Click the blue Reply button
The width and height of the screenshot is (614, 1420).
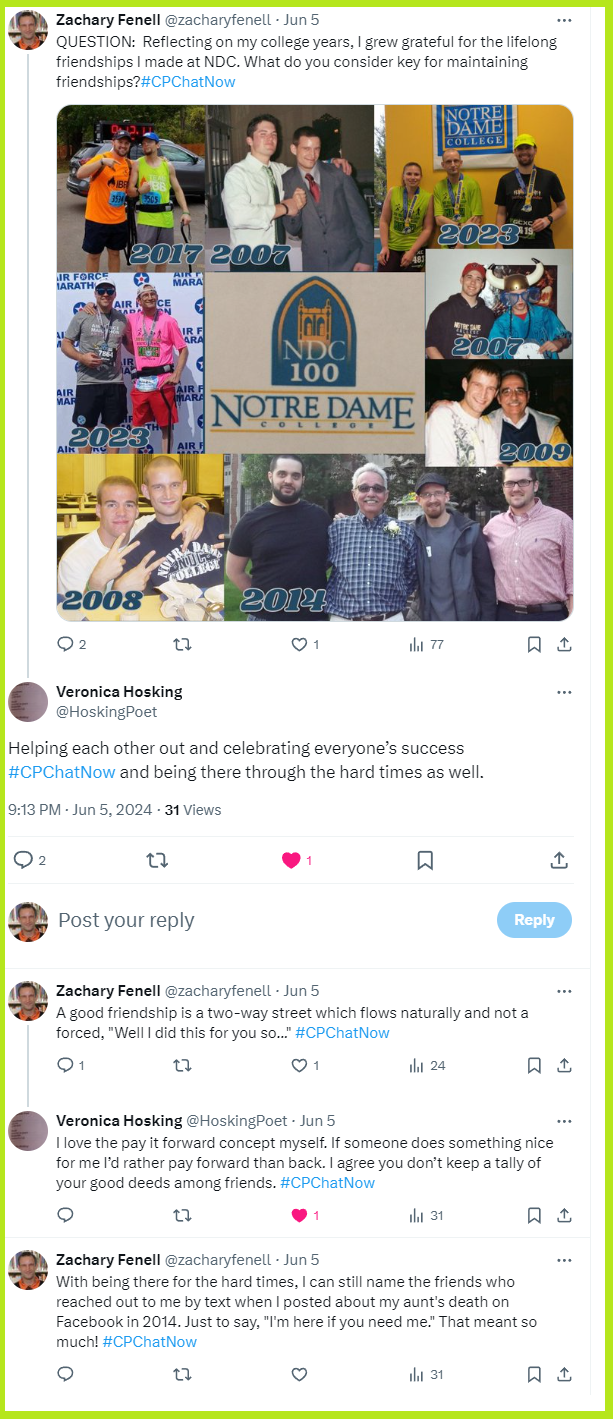(534, 920)
